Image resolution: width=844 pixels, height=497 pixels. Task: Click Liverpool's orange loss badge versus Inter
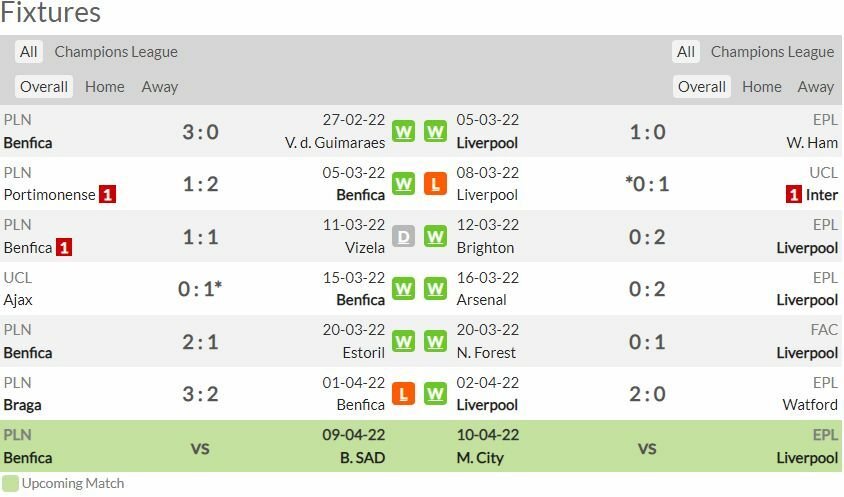[x=435, y=184]
